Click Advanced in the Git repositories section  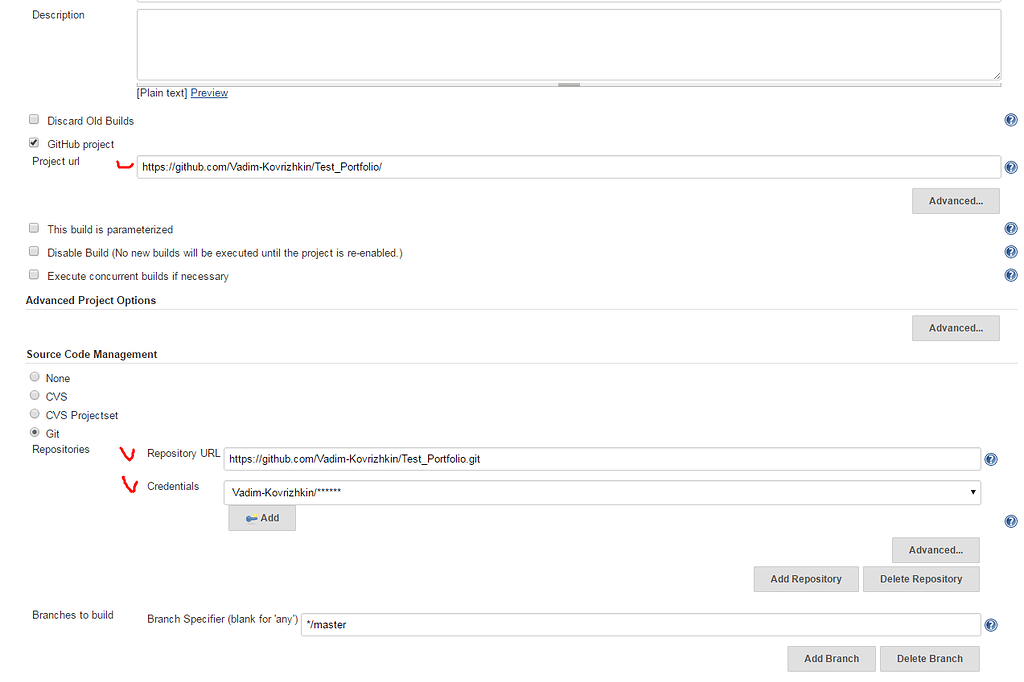click(x=935, y=549)
